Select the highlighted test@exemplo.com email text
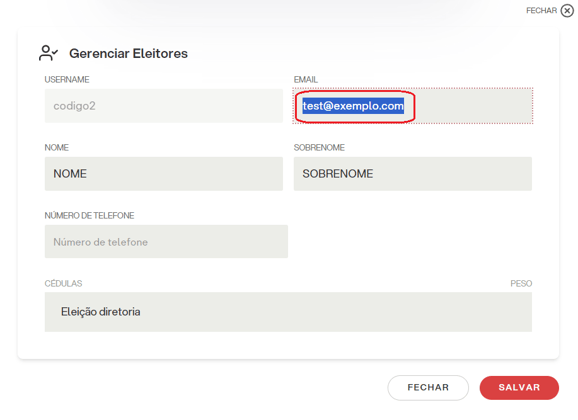 click(353, 106)
